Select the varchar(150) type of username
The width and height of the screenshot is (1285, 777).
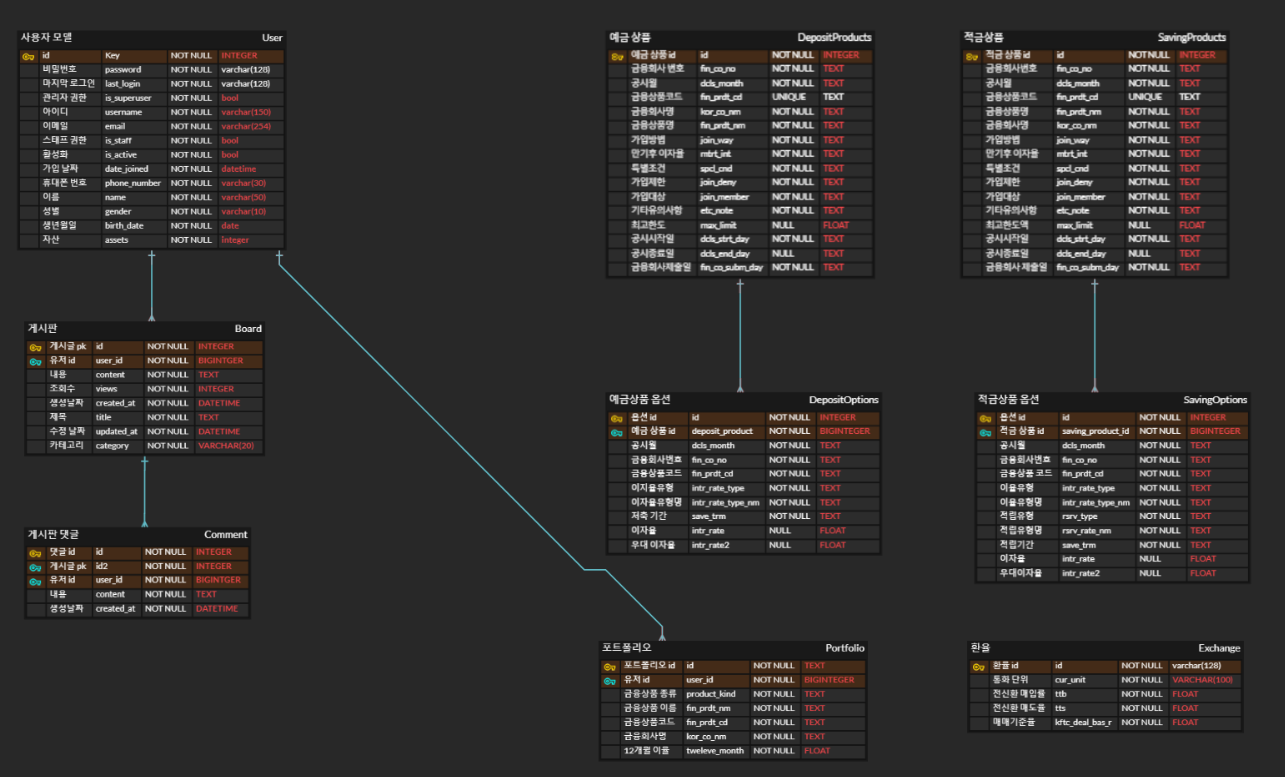click(246, 112)
